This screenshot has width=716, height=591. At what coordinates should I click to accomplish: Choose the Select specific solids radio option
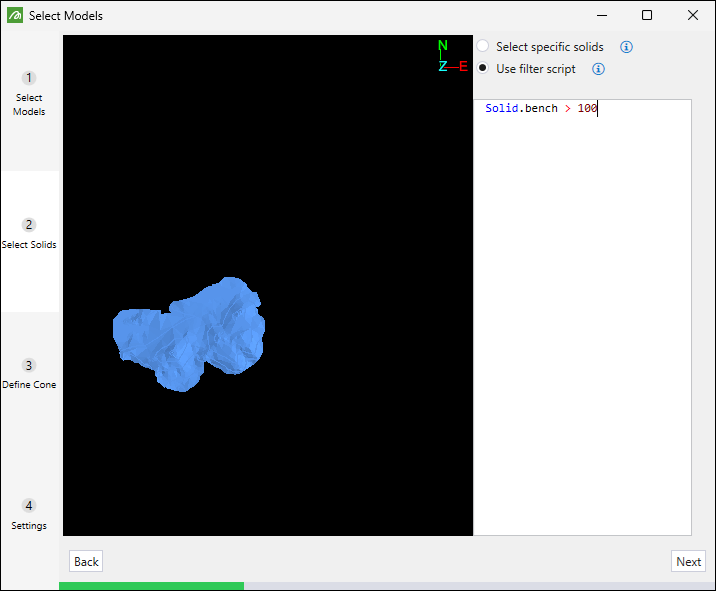[483, 46]
